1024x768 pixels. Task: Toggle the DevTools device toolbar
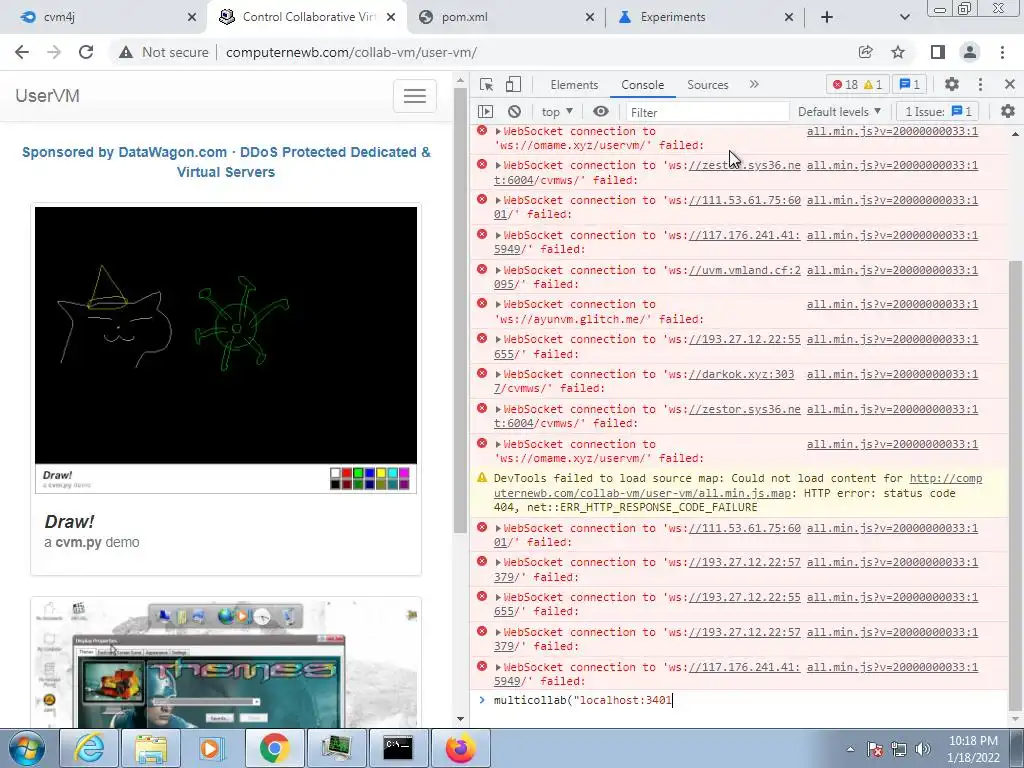click(513, 84)
